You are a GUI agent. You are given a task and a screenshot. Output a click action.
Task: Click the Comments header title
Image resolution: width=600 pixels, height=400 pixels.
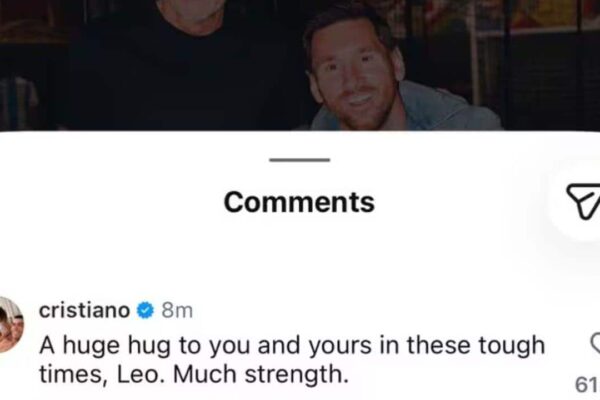coord(299,202)
